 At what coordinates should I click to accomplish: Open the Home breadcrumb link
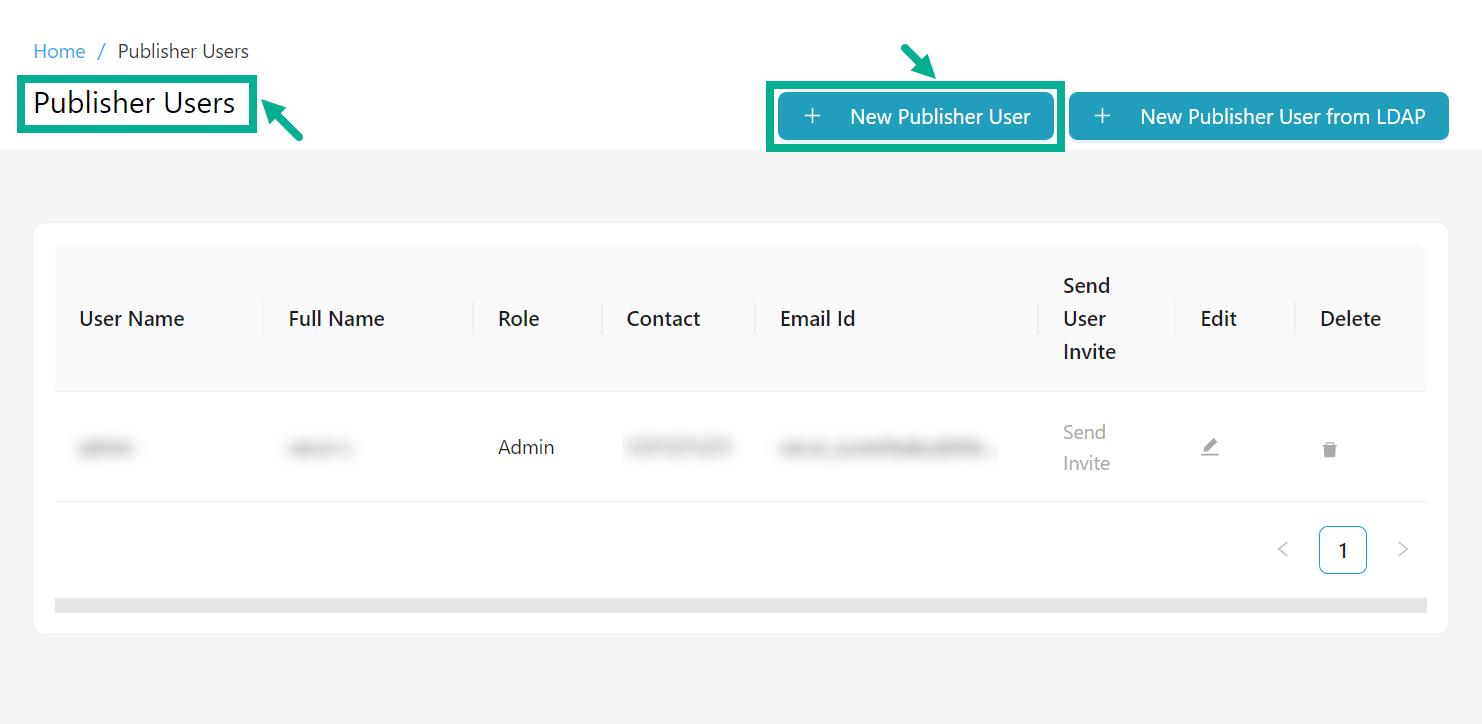pos(59,50)
